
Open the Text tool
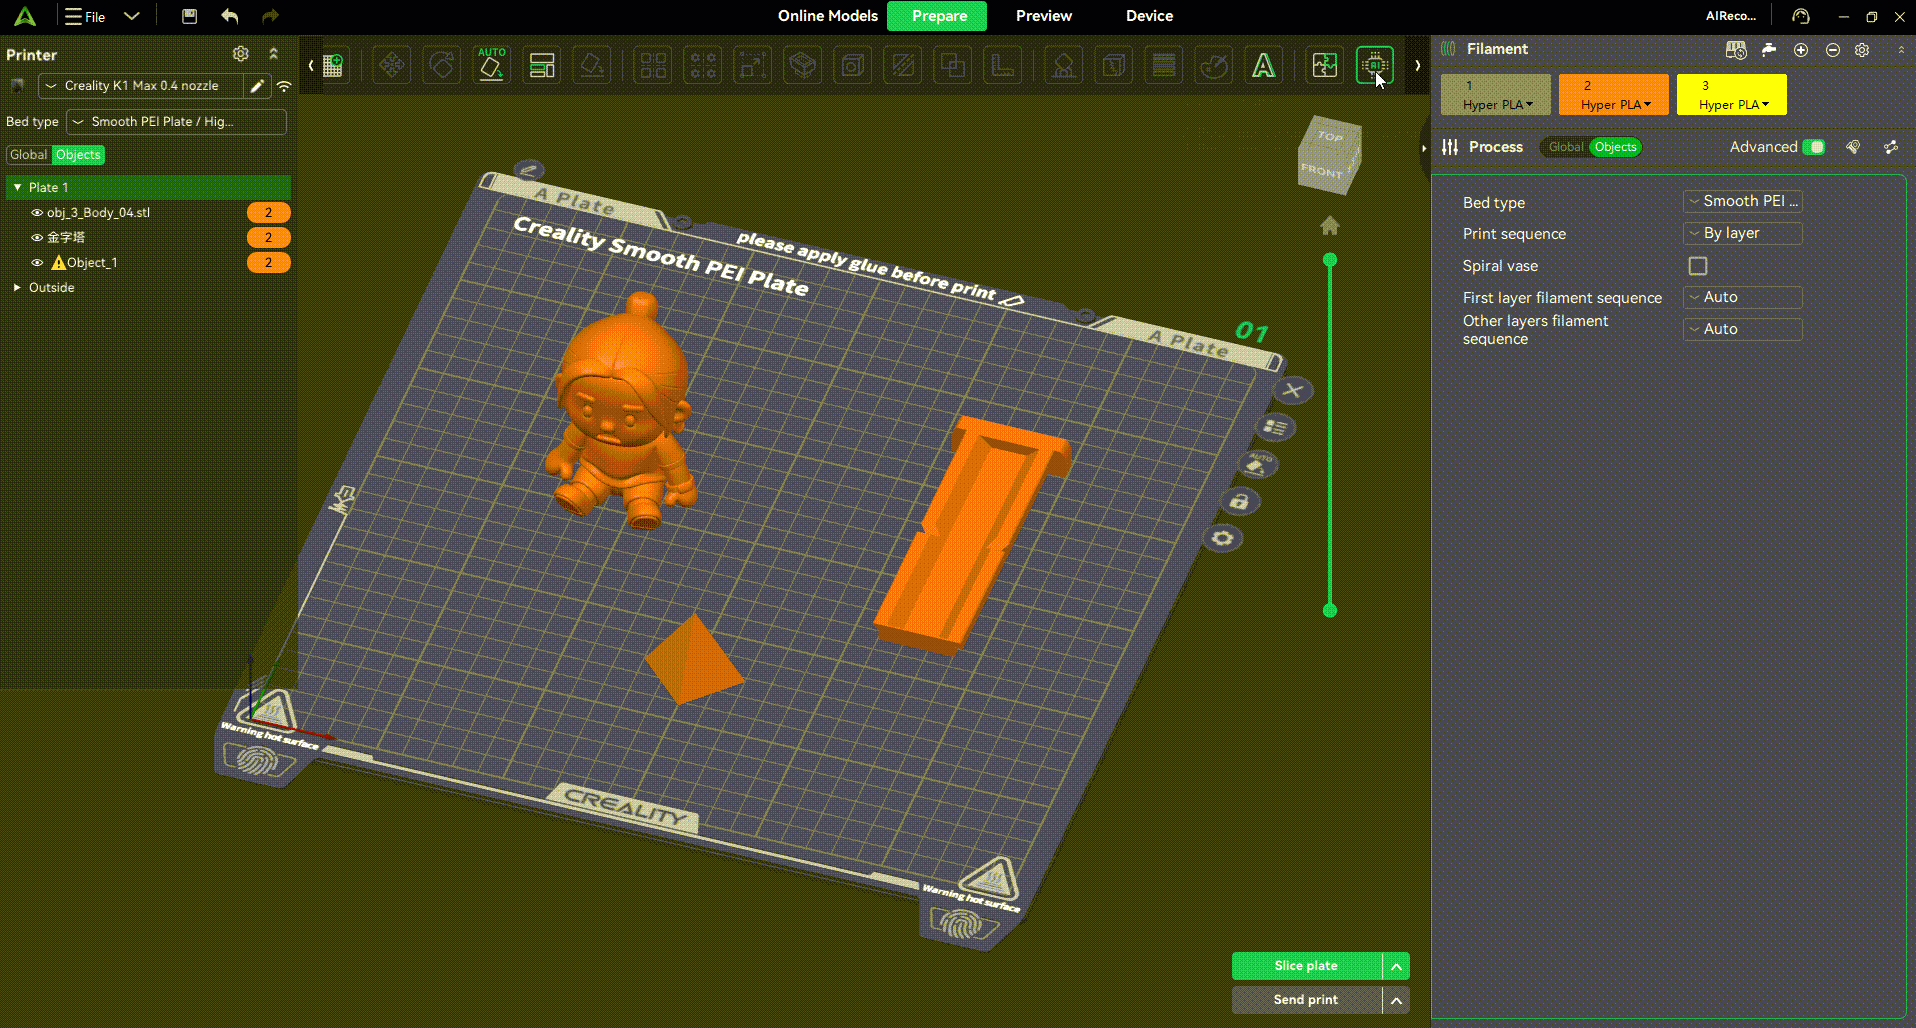tap(1263, 65)
